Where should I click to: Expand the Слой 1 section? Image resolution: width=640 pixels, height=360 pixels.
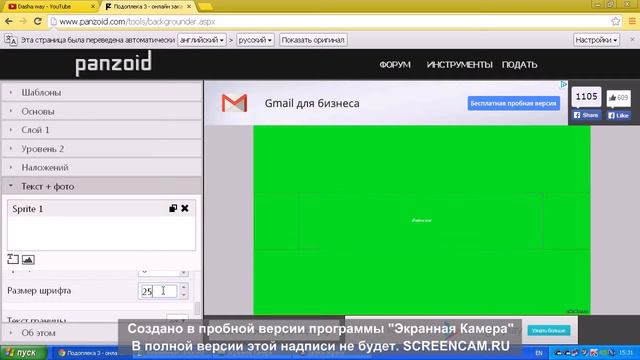(x=102, y=130)
